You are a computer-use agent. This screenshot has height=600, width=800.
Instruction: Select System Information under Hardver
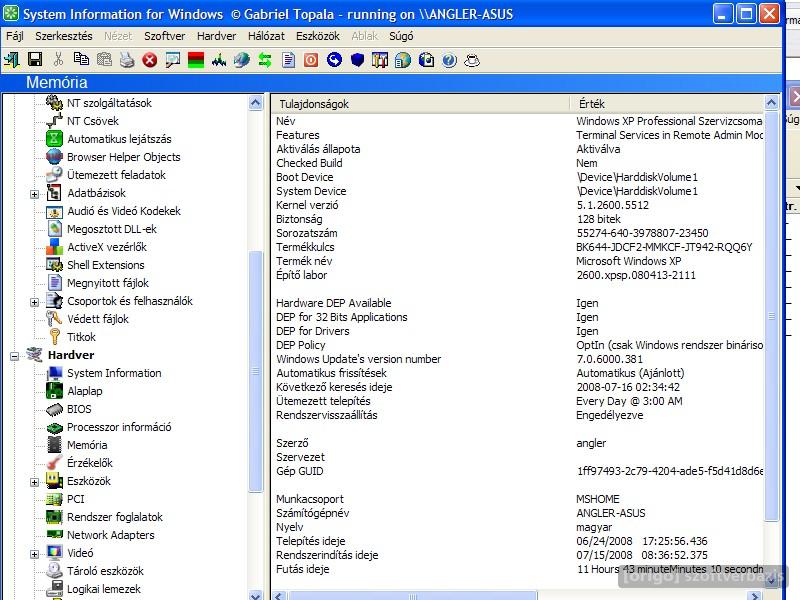tap(114, 373)
